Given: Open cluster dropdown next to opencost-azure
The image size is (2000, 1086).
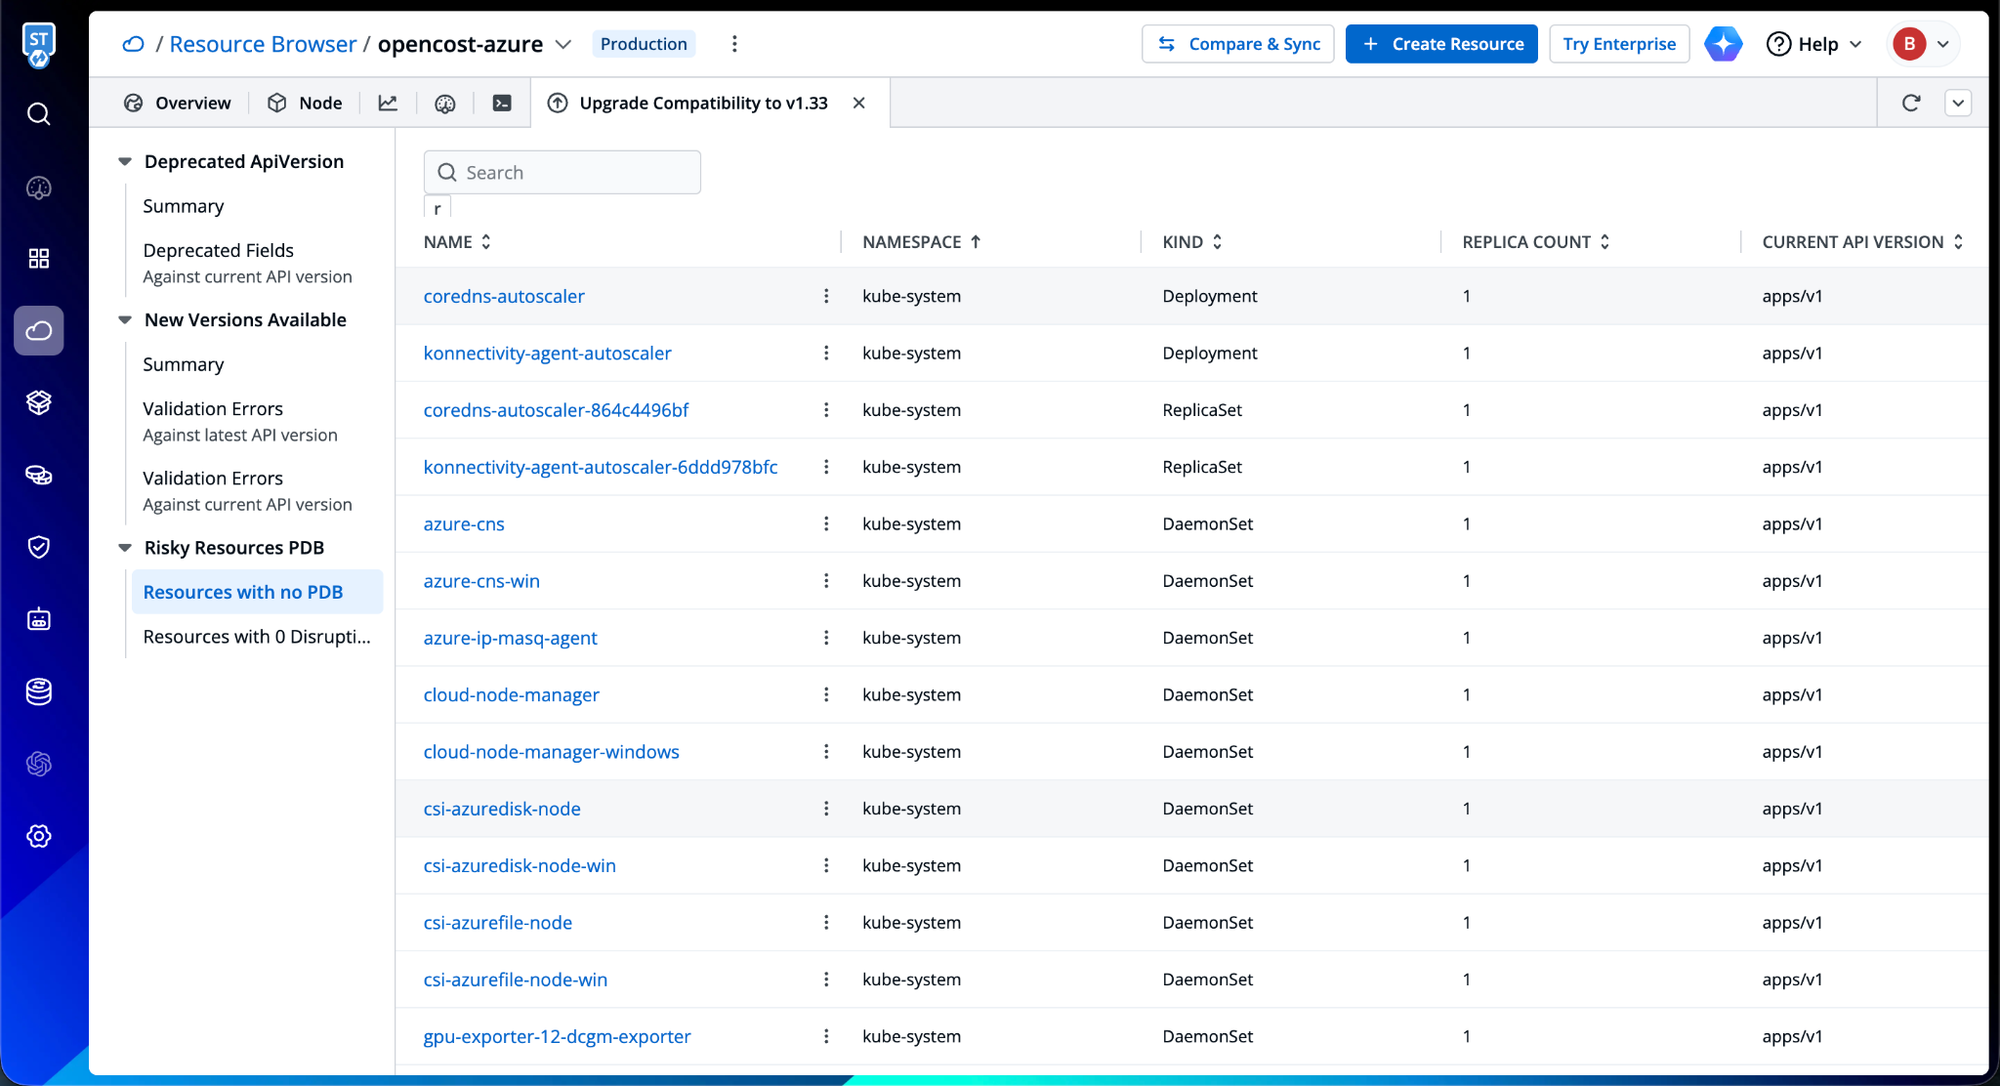Looking at the screenshot, I should pyautogui.click(x=563, y=44).
